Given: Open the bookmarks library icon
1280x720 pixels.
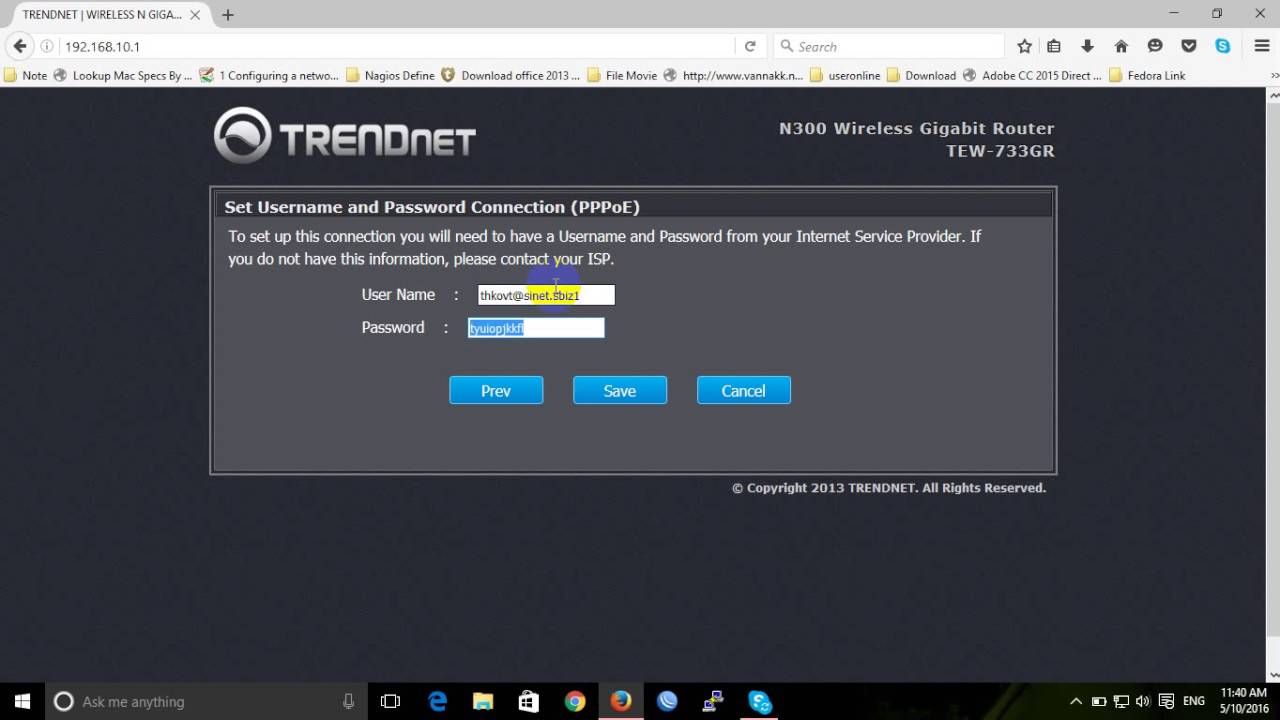Looking at the screenshot, I should pyautogui.click(x=1054, y=46).
